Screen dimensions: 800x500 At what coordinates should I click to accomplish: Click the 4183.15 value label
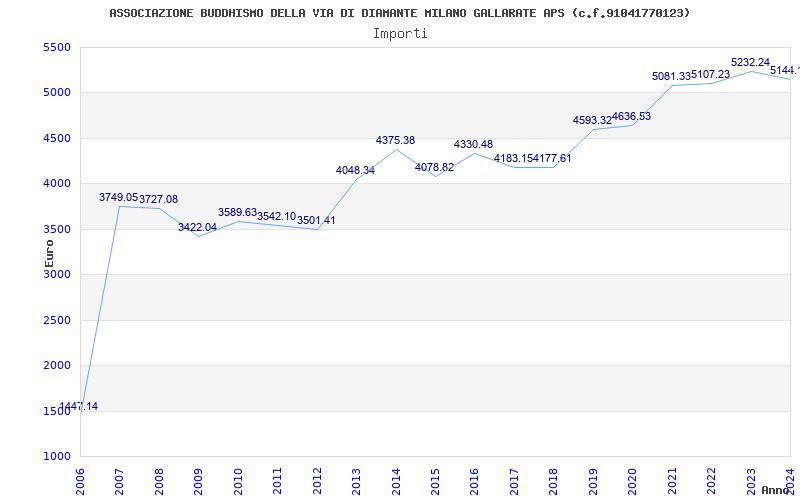coord(513,158)
